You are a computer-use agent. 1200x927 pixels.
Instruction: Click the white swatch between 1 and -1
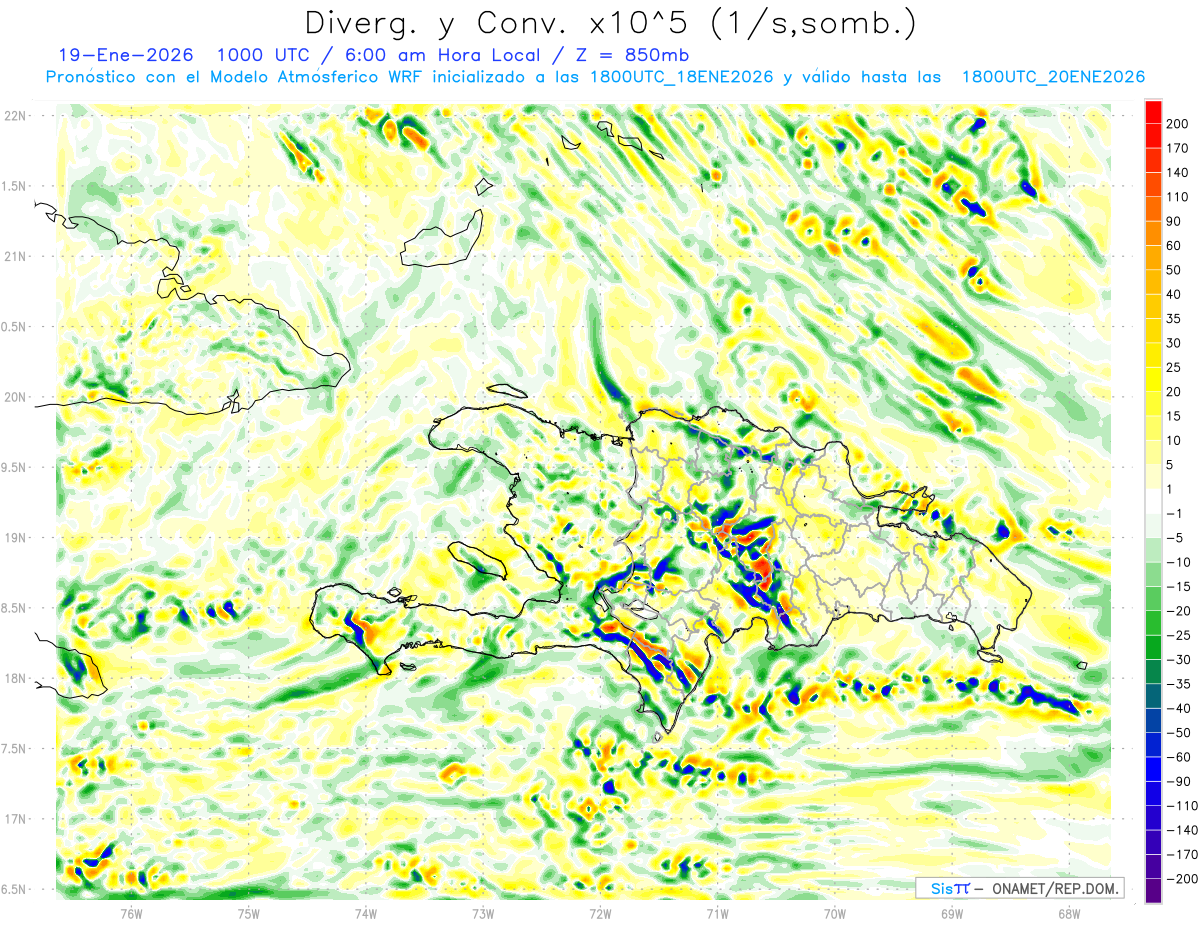(1153, 501)
